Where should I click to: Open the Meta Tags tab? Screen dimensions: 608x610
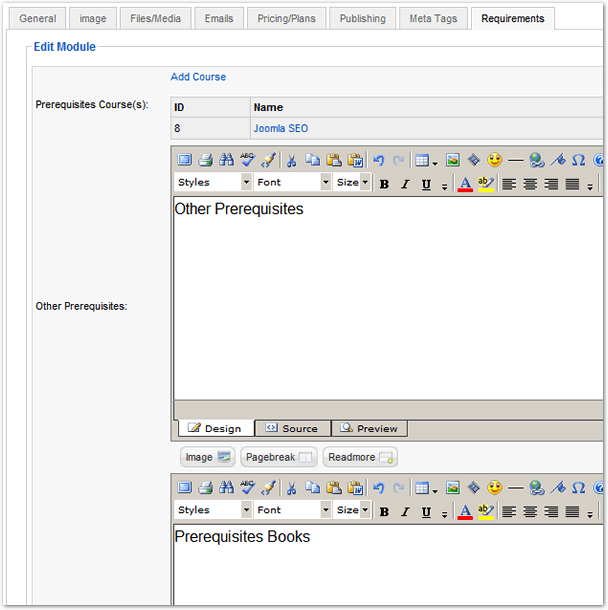[x=433, y=18]
